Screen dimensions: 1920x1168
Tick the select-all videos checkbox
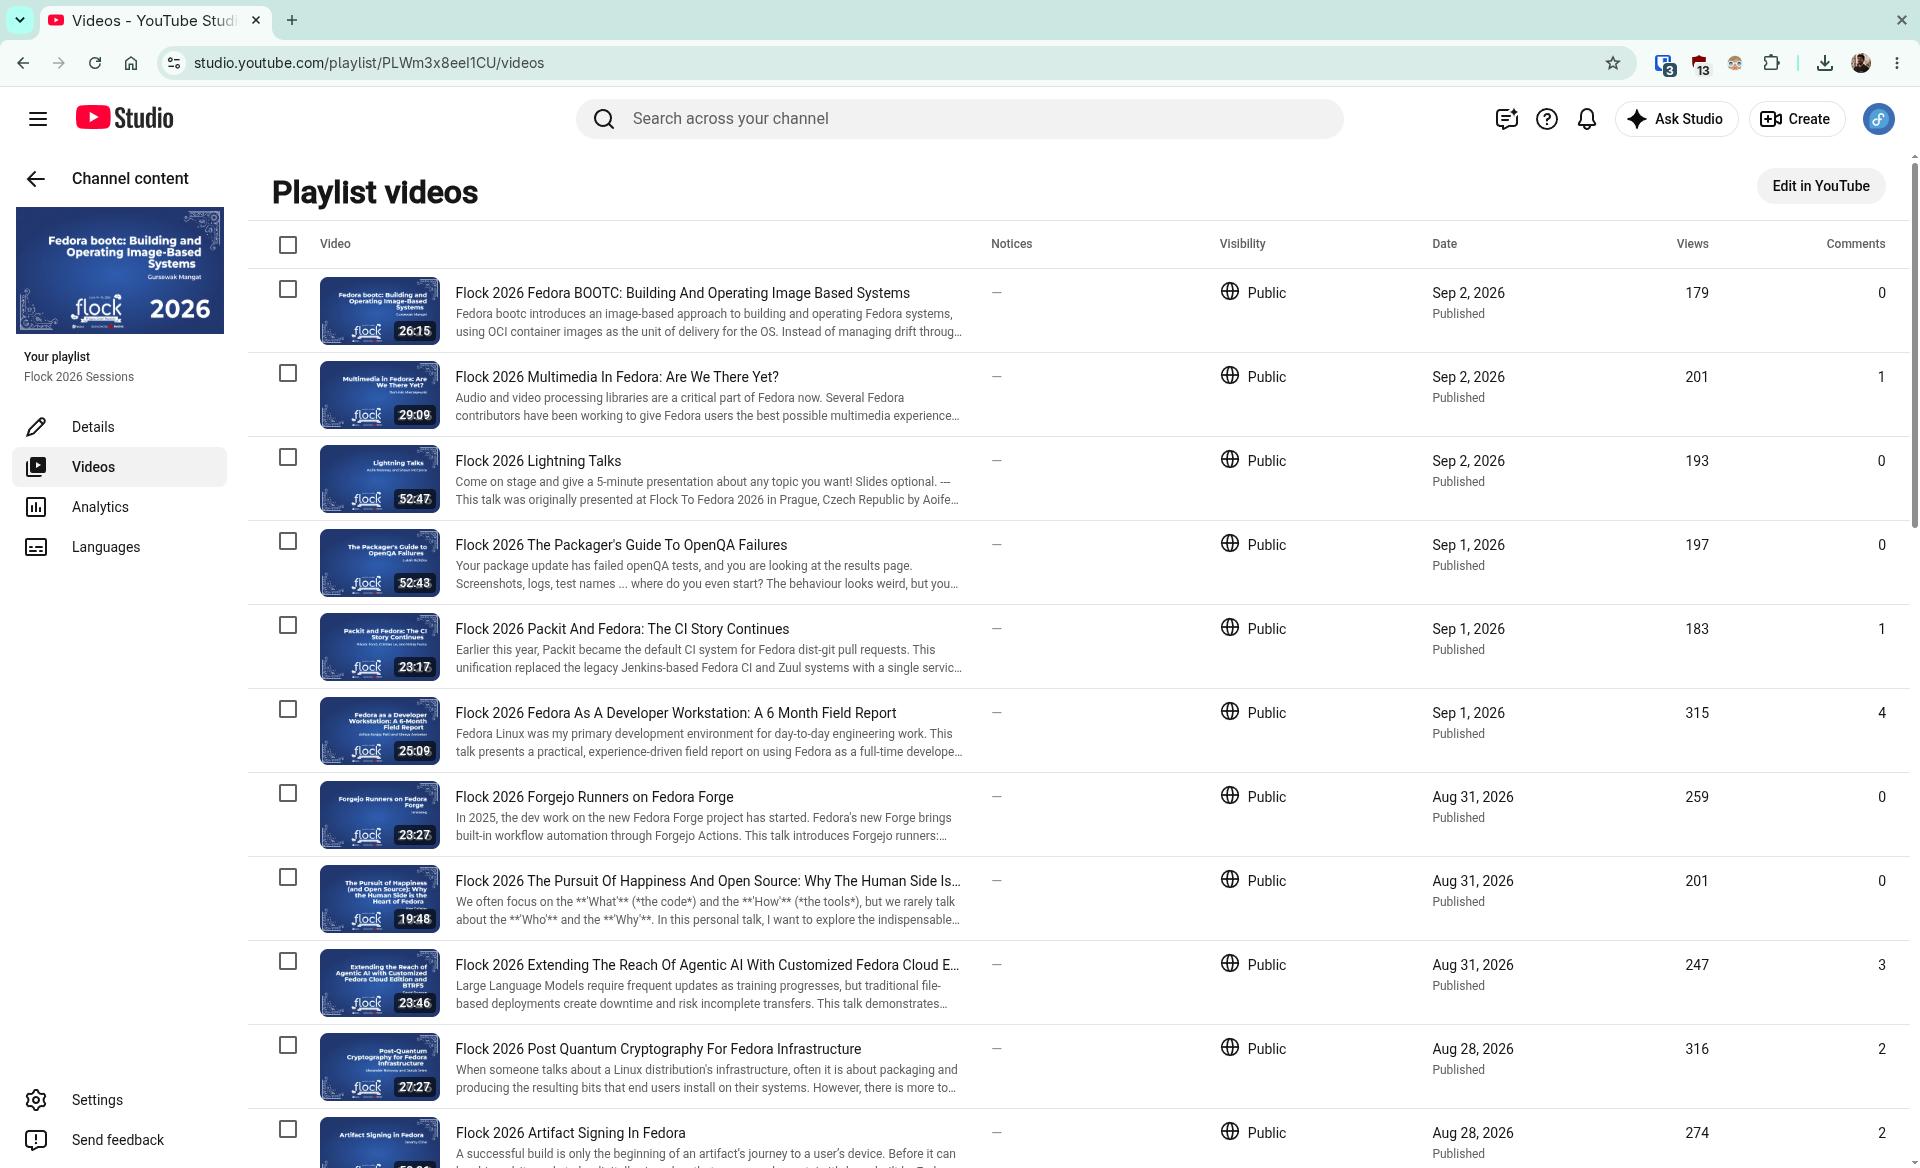point(288,245)
